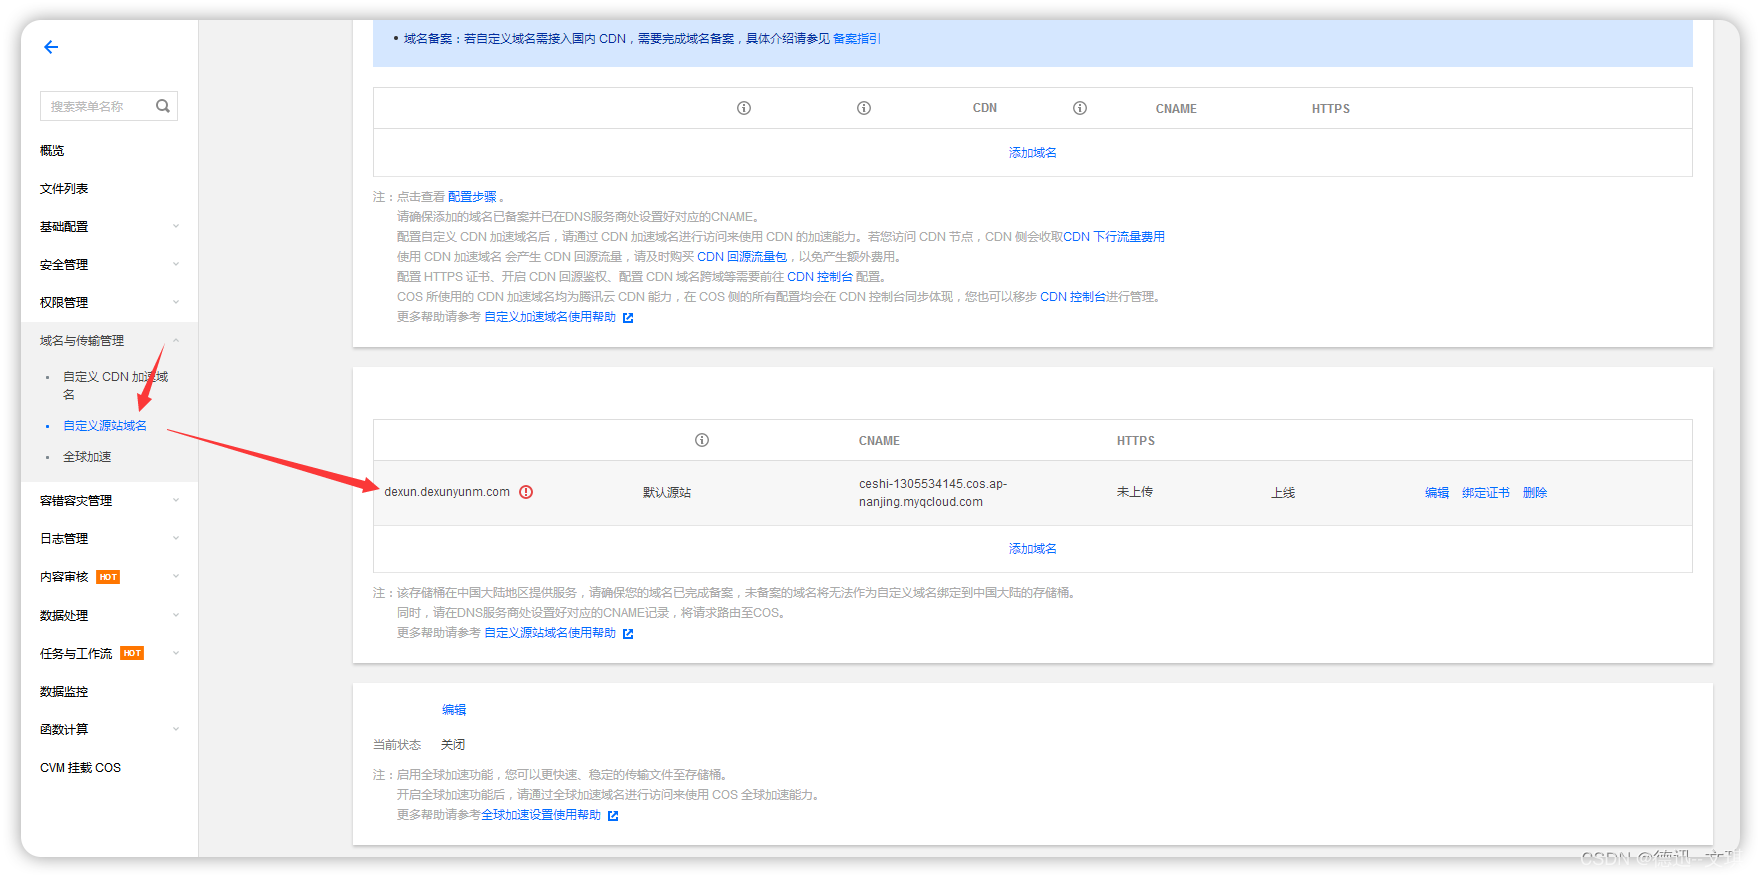Expand 权限管理 menu section
Image resolution: width=1760 pixels, height=878 pixels.
pyautogui.click(x=109, y=303)
